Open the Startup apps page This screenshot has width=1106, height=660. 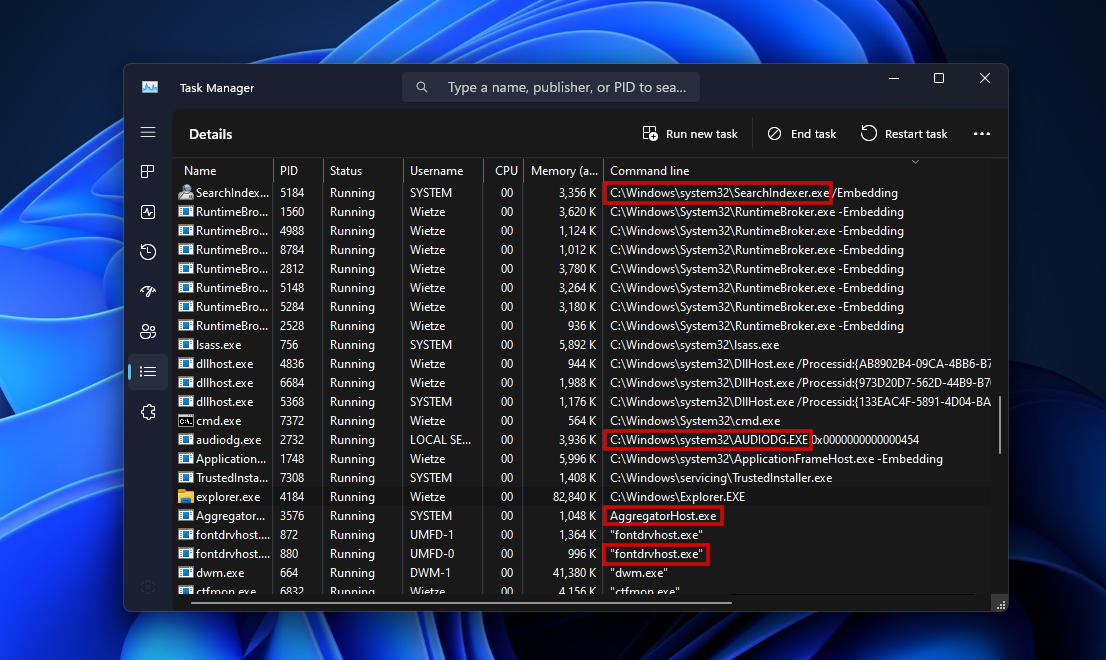(148, 291)
